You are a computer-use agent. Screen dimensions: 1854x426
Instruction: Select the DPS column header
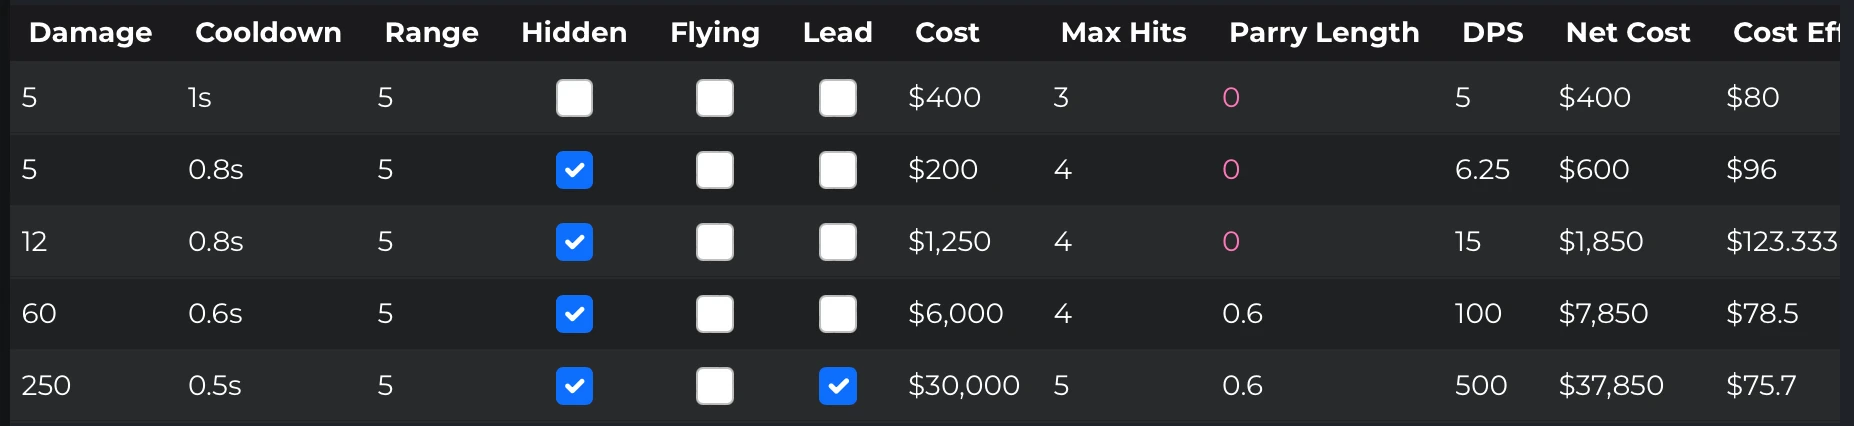[x=1492, y=33]
